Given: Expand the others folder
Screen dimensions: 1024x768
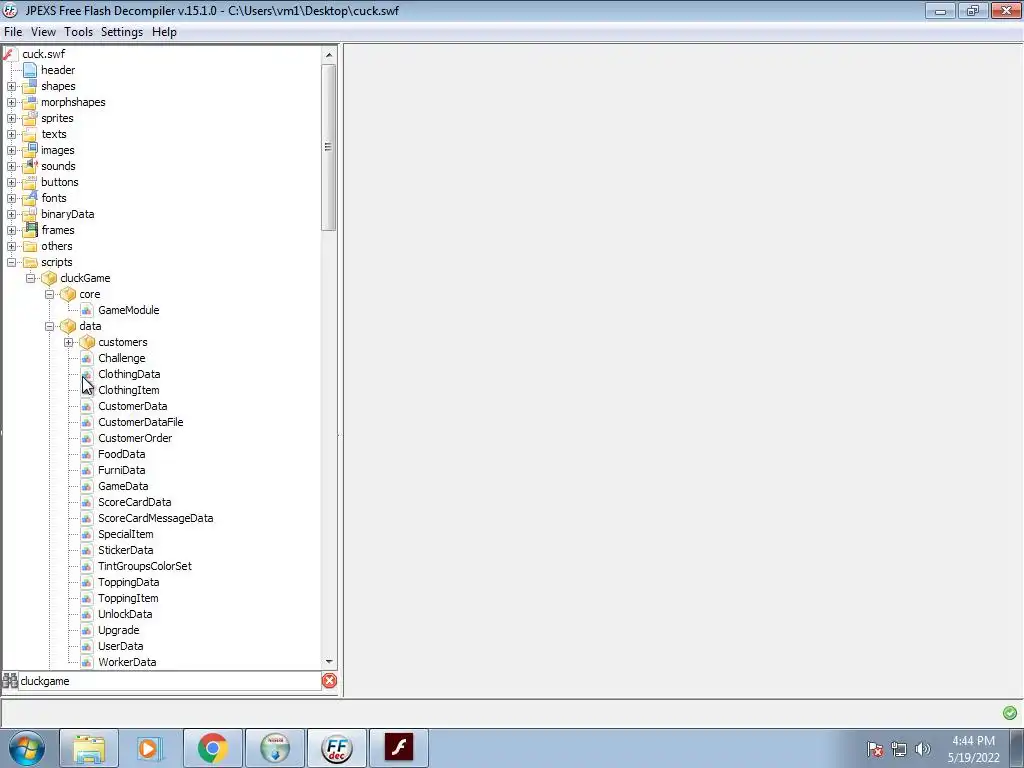Looking at the screenshot, I should pos(12,246).
